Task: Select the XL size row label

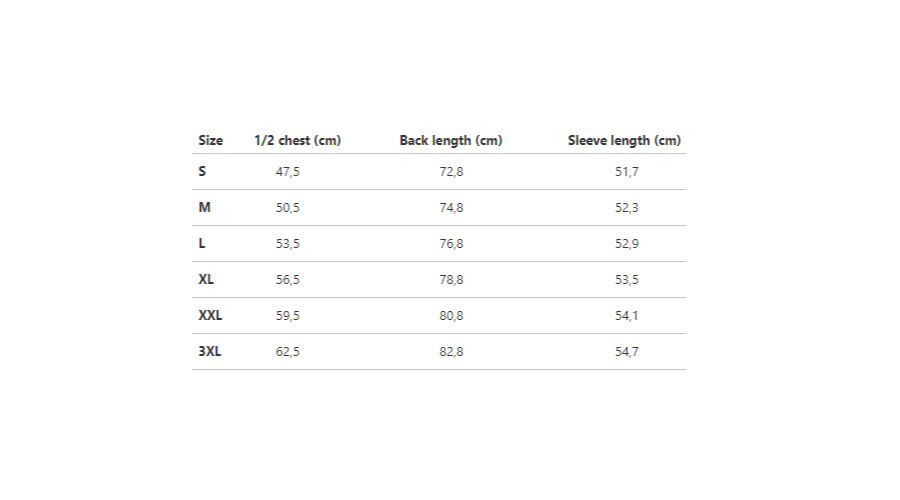Action: (206, 280)
